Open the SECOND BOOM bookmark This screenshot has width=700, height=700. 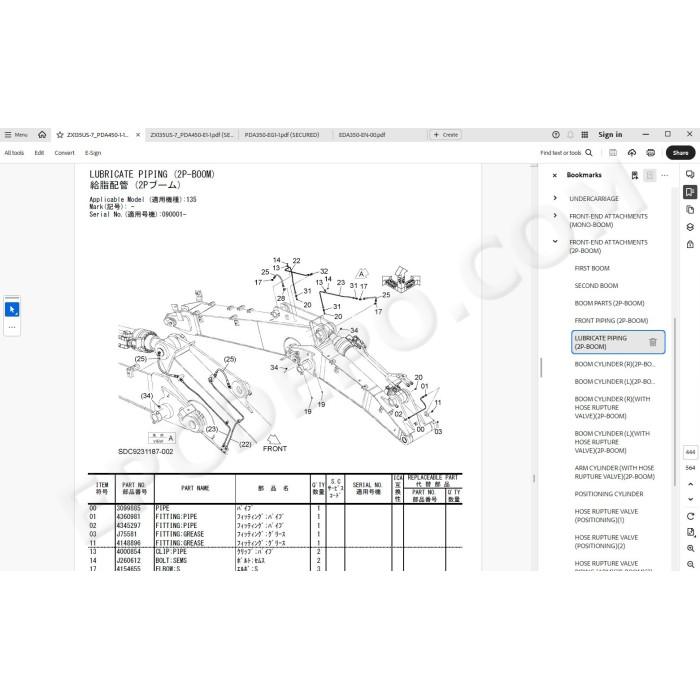596,286
